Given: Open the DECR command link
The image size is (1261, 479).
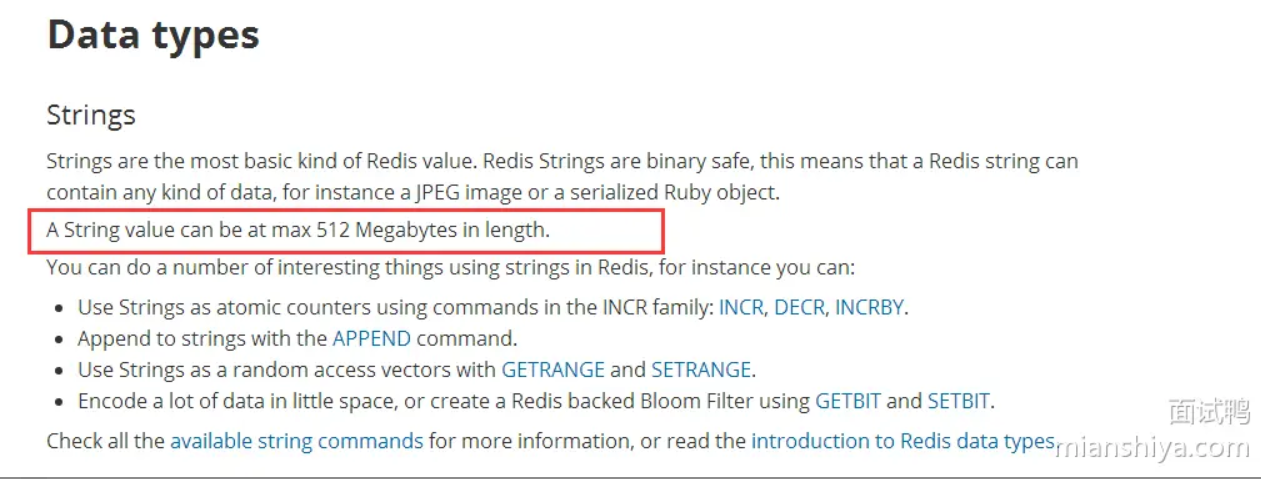Looking at the screenshot, I should coord(800,307).
